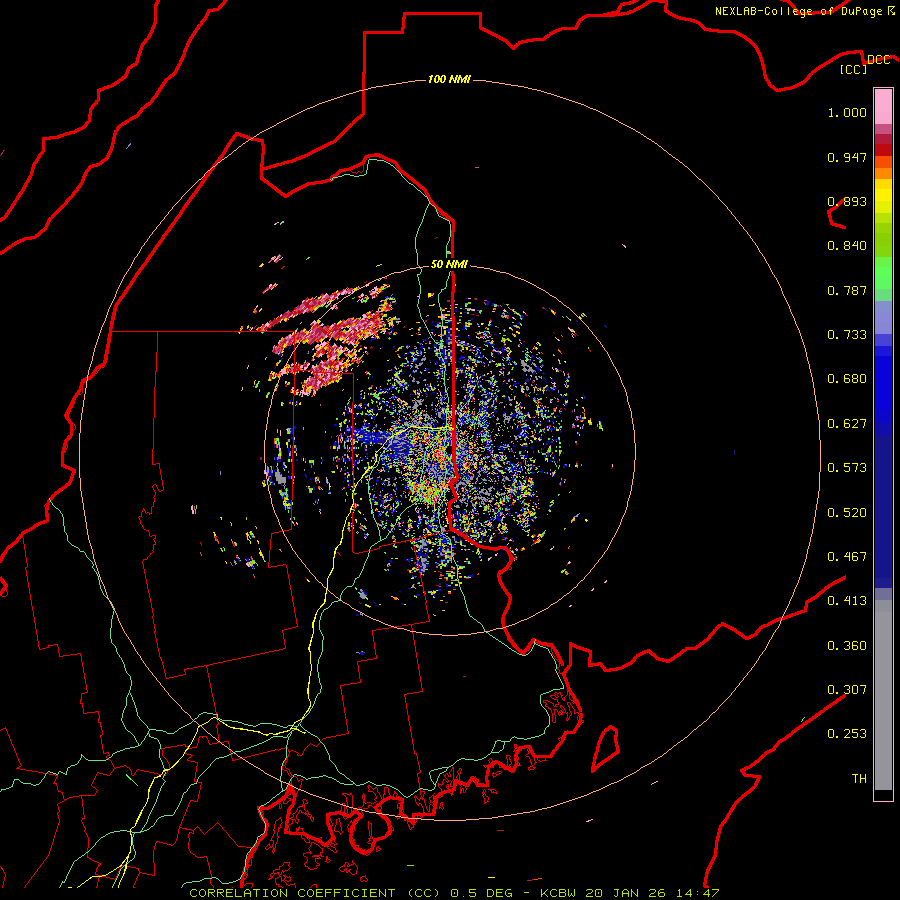Click the TH threshold label in the legend
Viewport: 900px width, 900px height.
[x=859, y=779]
